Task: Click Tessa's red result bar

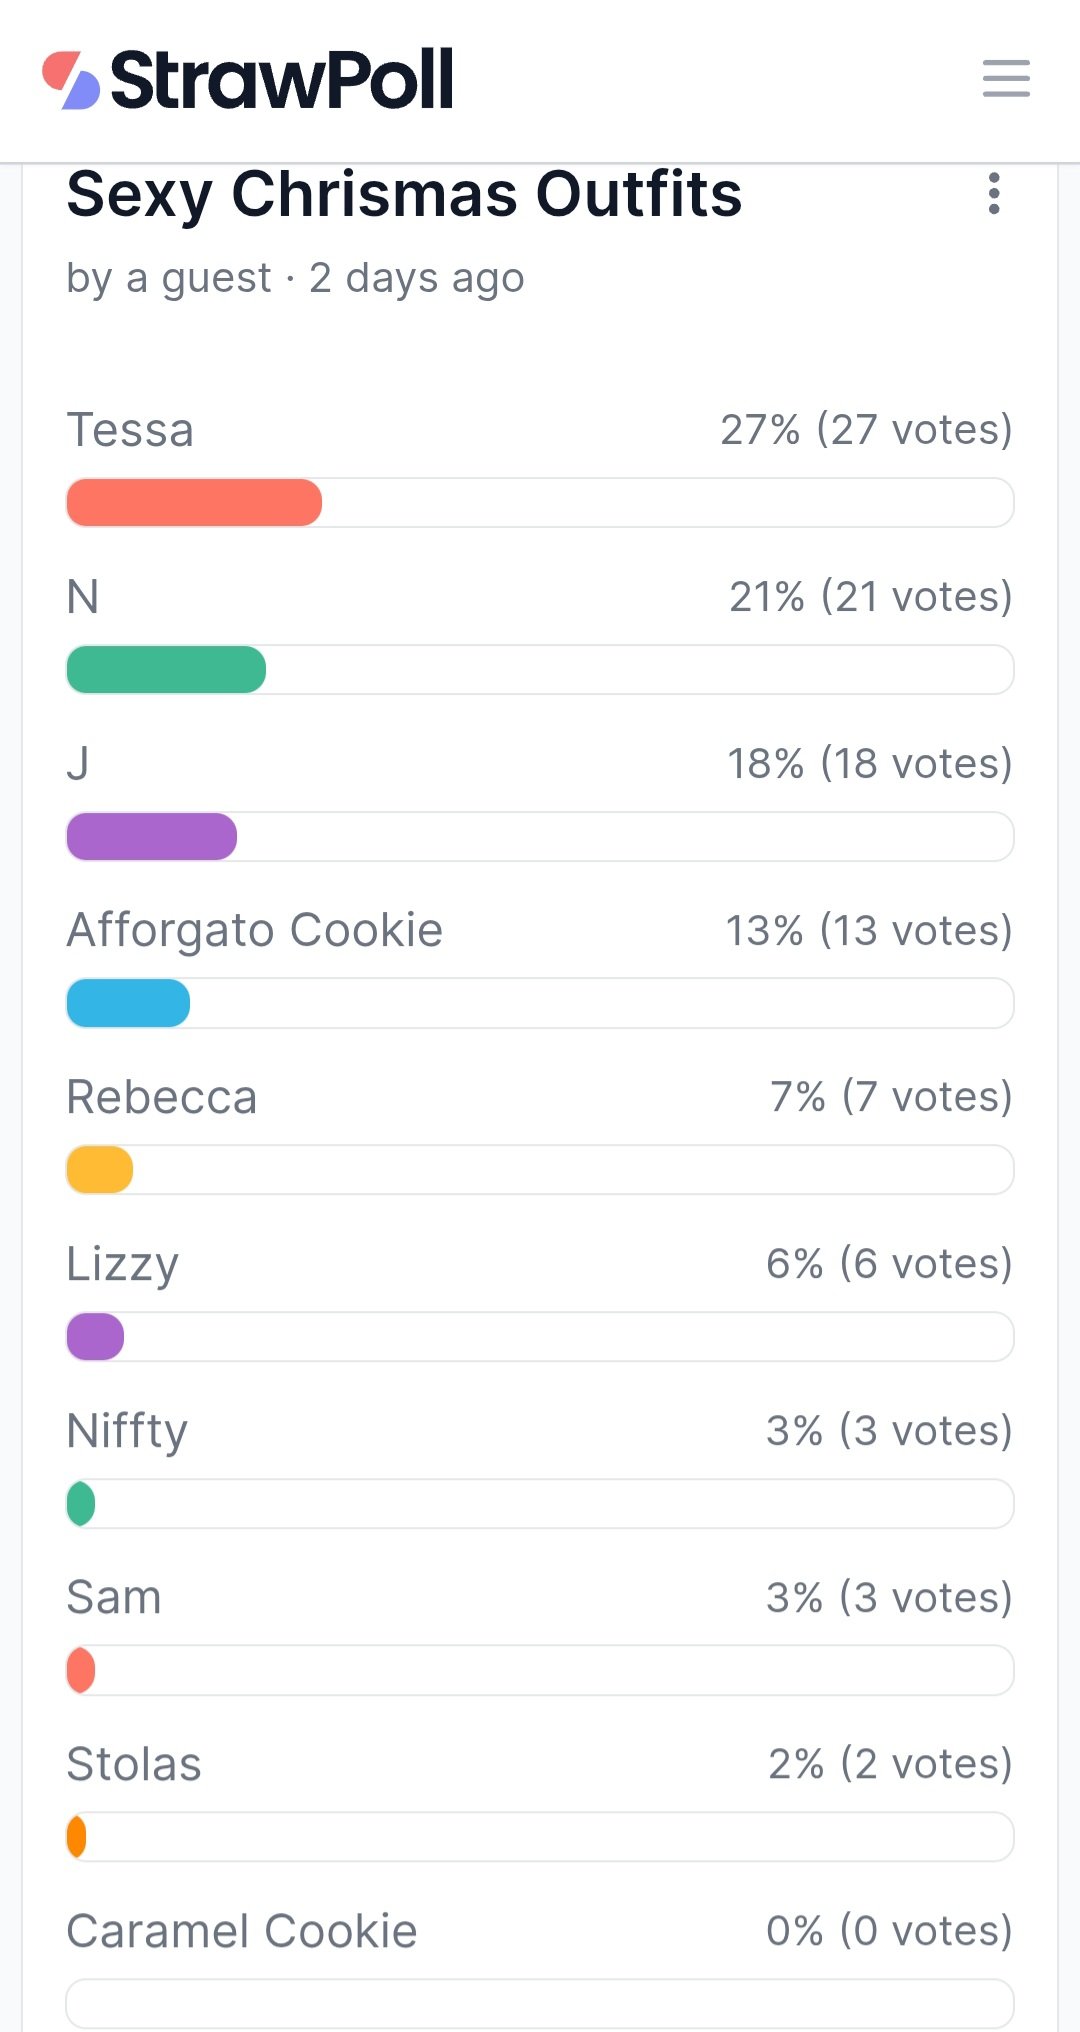Action: (194, 502)
